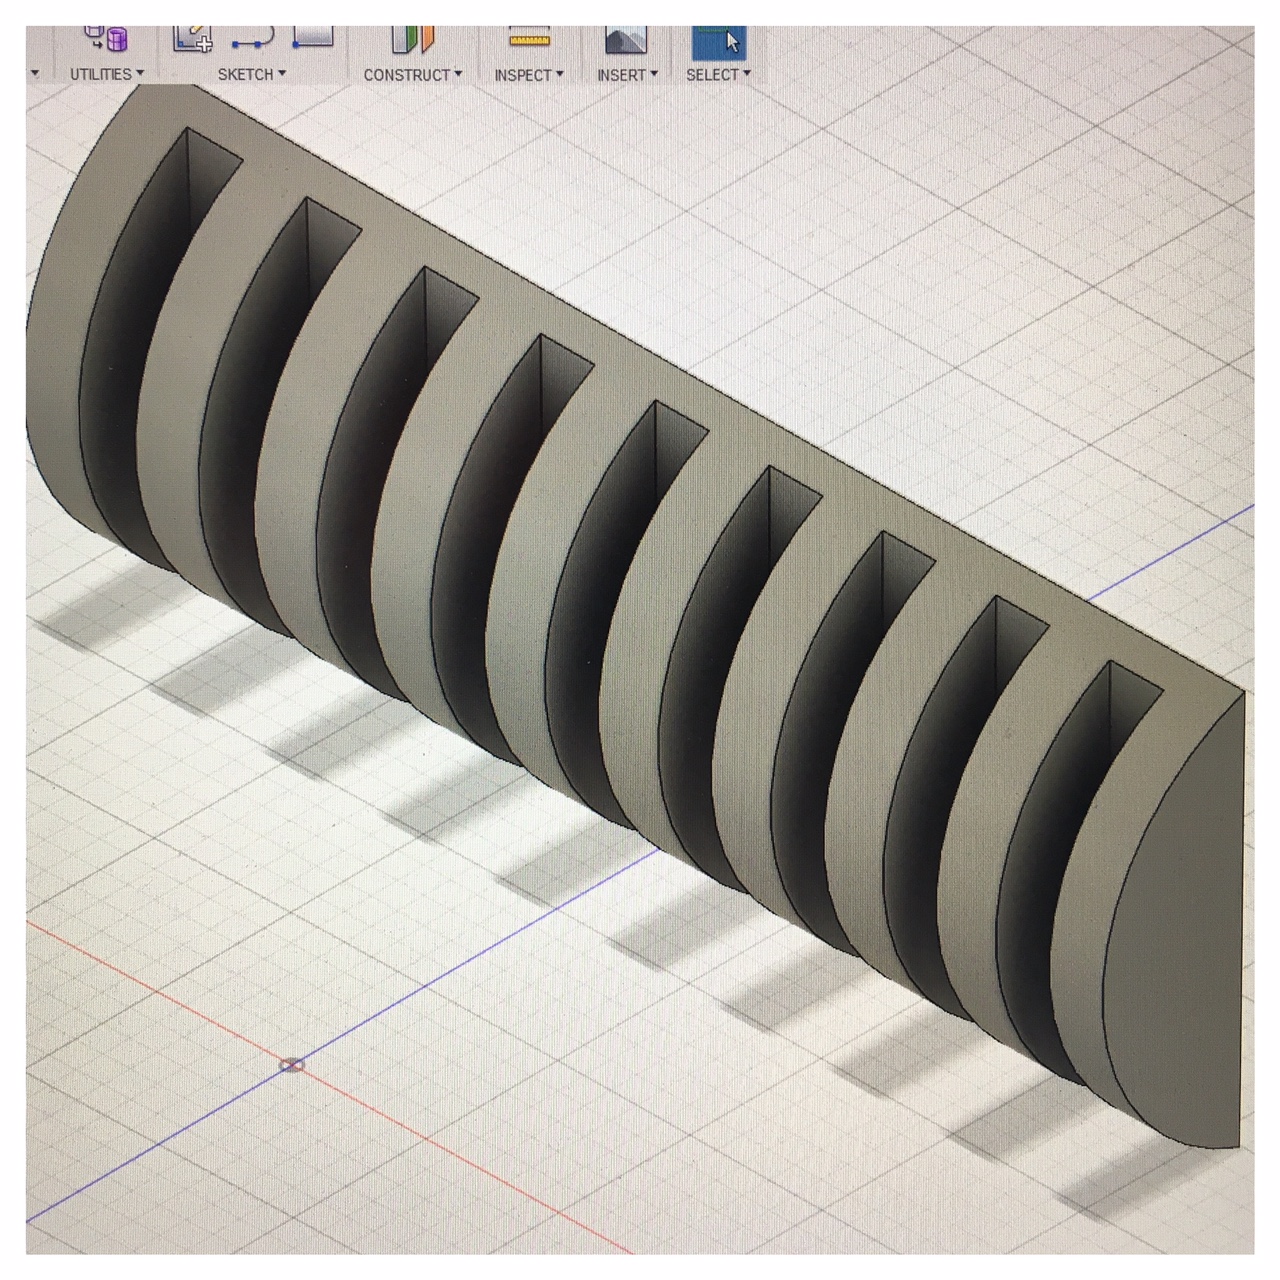Expand the SELECT dropdown menu

click(718, 75)
